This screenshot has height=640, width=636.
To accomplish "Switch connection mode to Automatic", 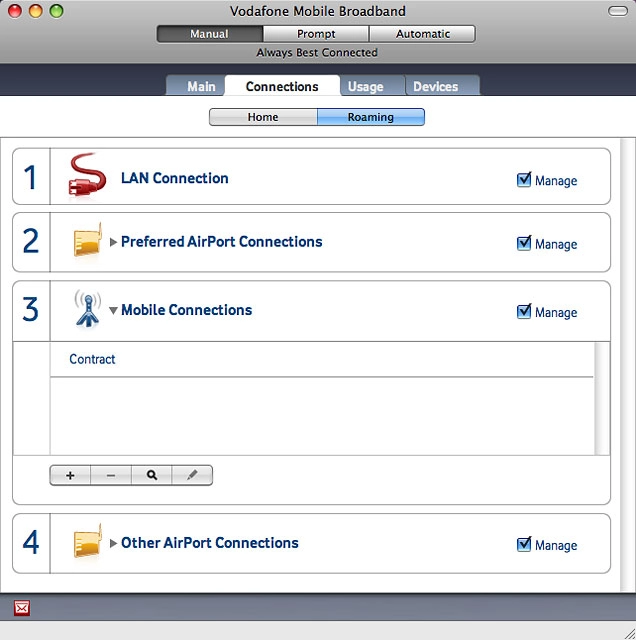I will tap(422, 34).
